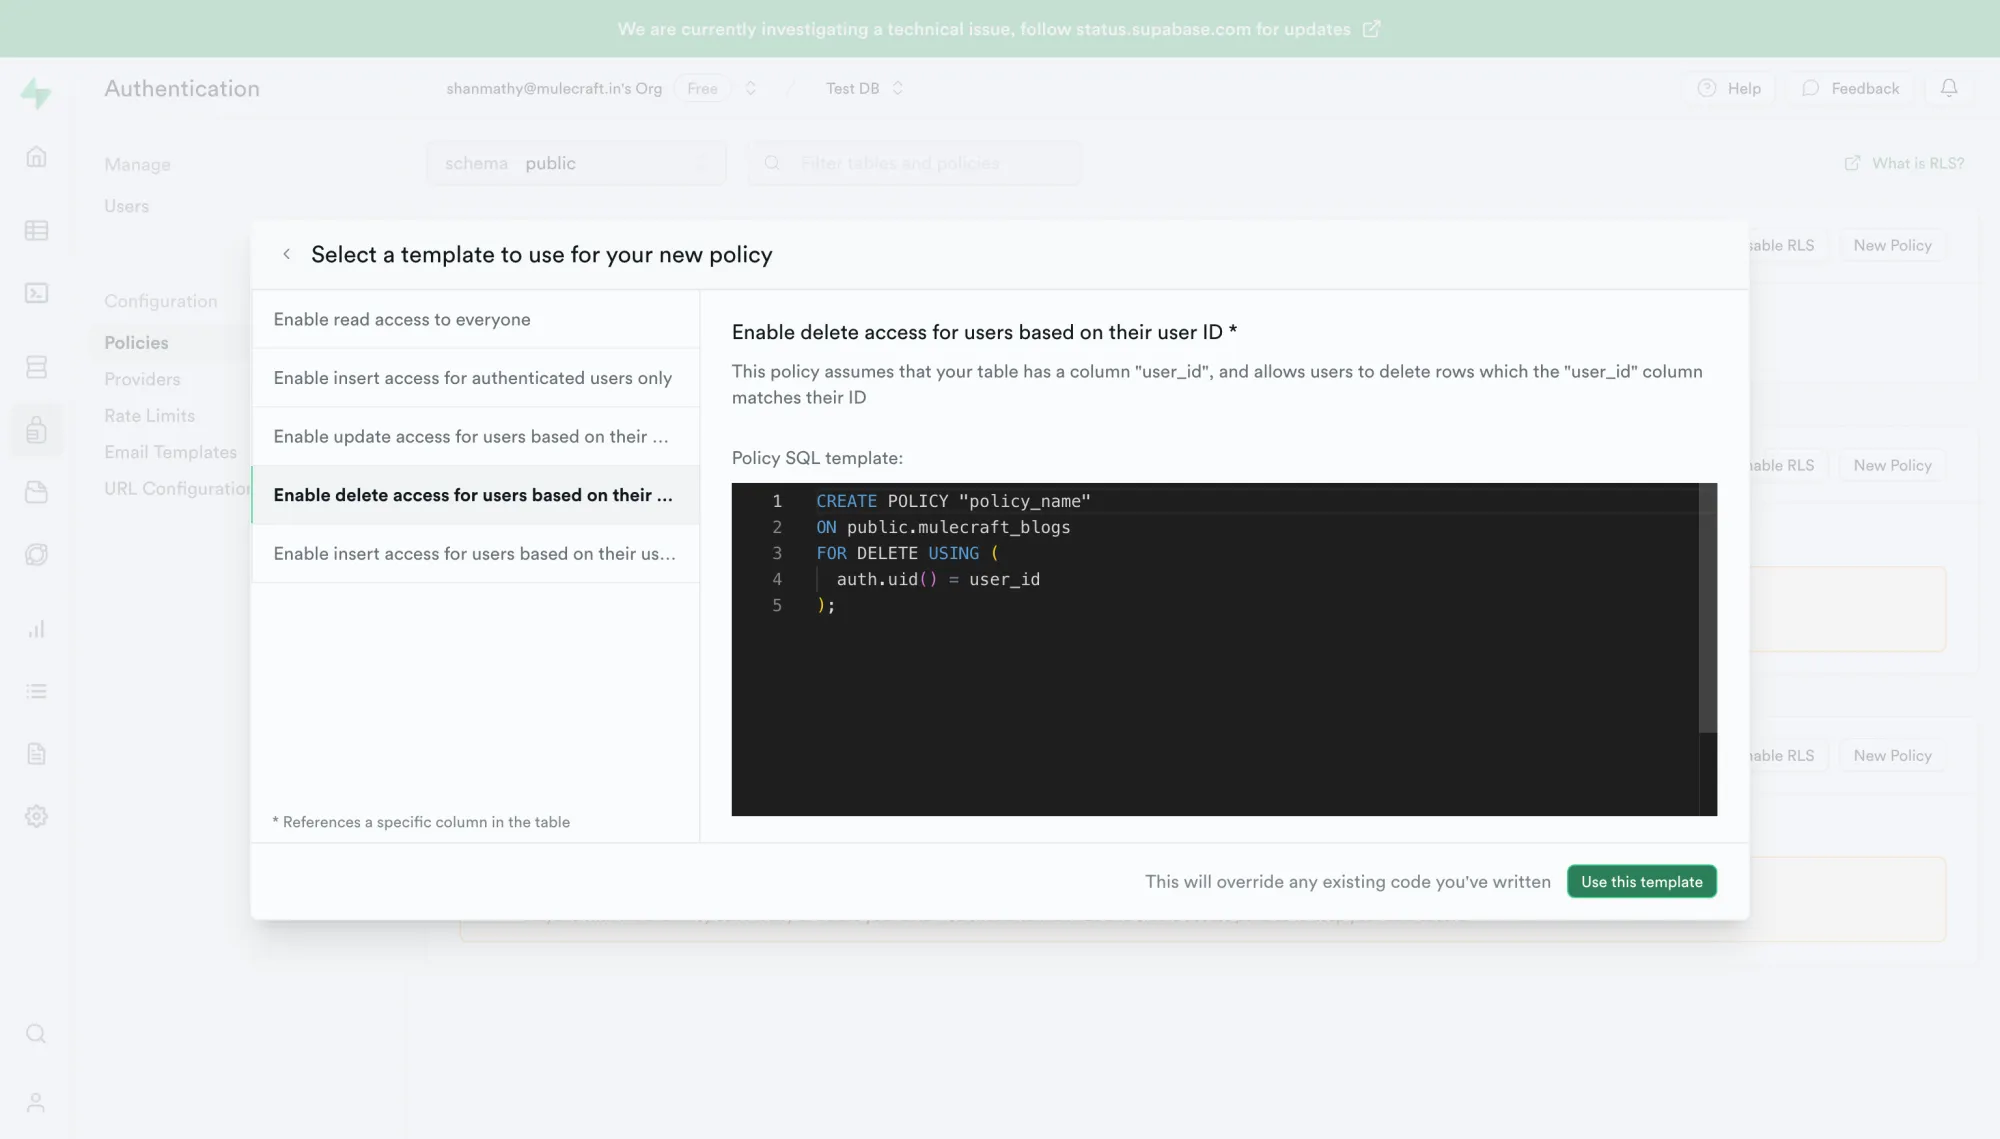Click the Supabase logo icon
Screen dimensions: 2000x1139
tap(36, 93)
